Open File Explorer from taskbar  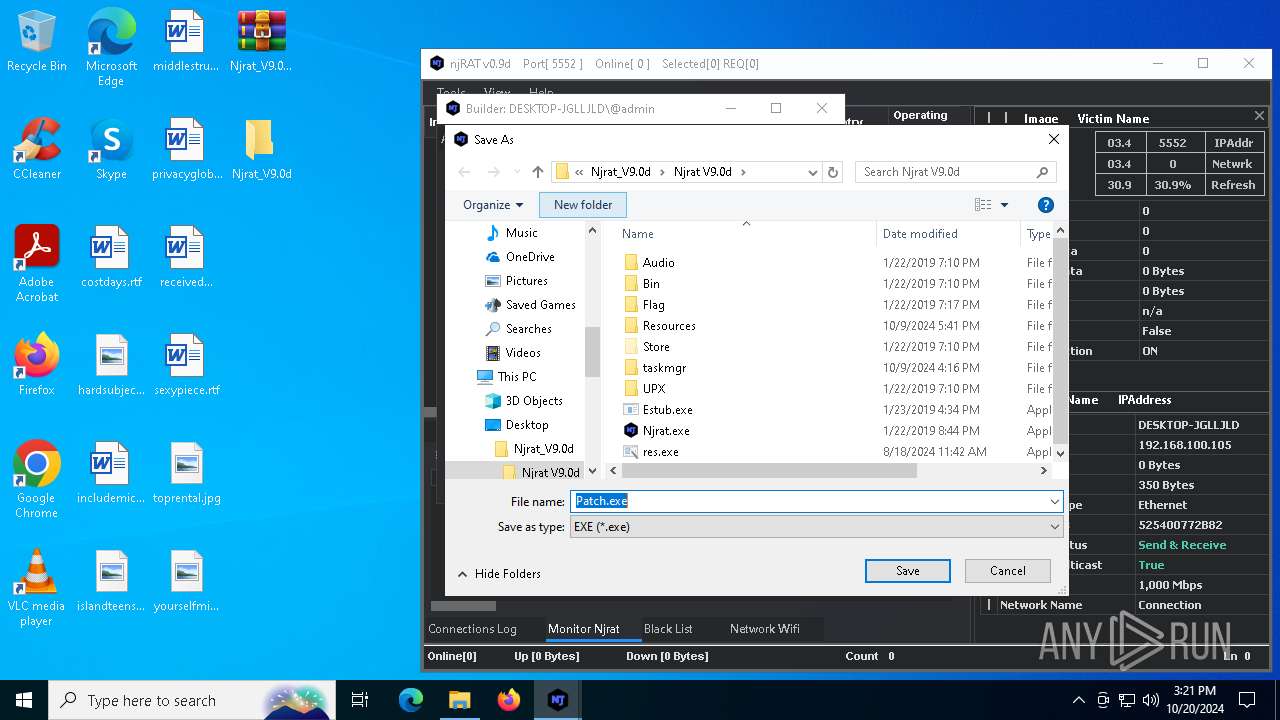[x=459, y=700]
